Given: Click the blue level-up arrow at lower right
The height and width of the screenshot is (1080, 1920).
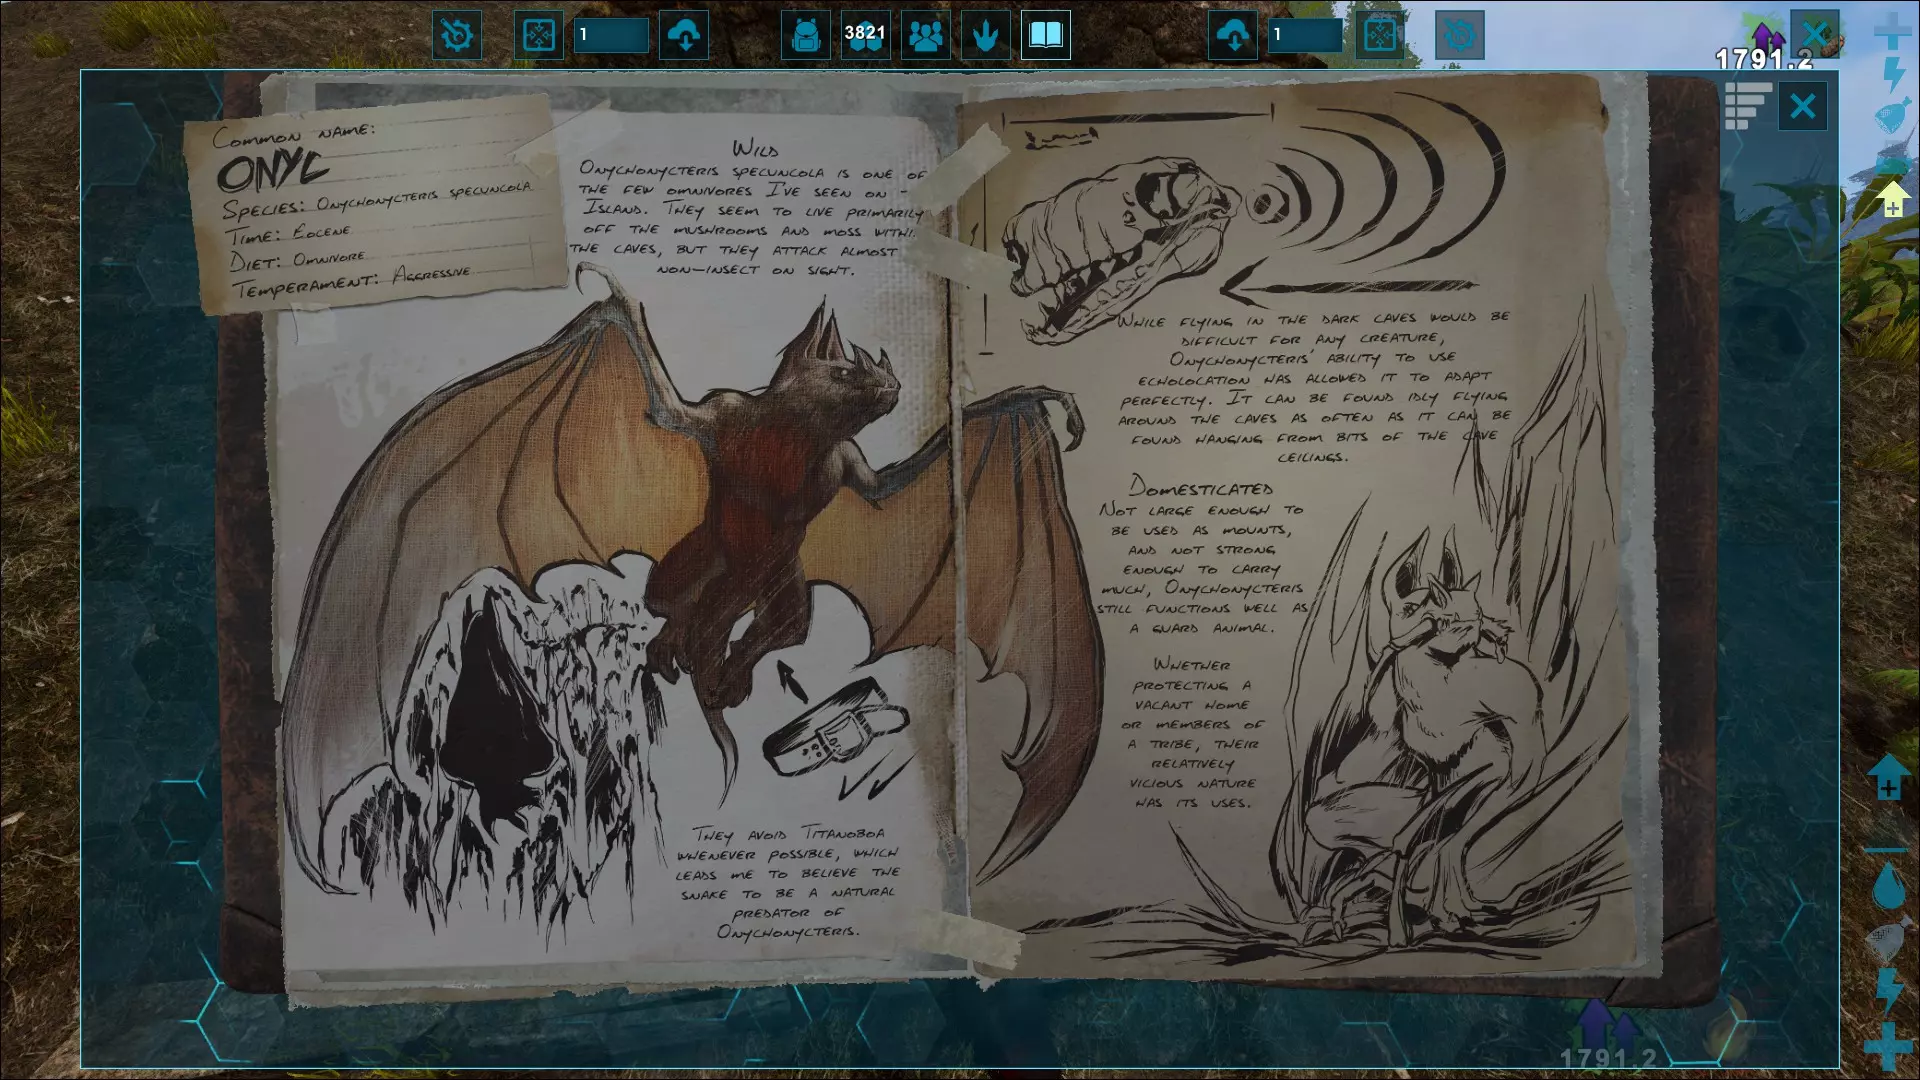Looking at the screenshot, I should coord(1888,777).
